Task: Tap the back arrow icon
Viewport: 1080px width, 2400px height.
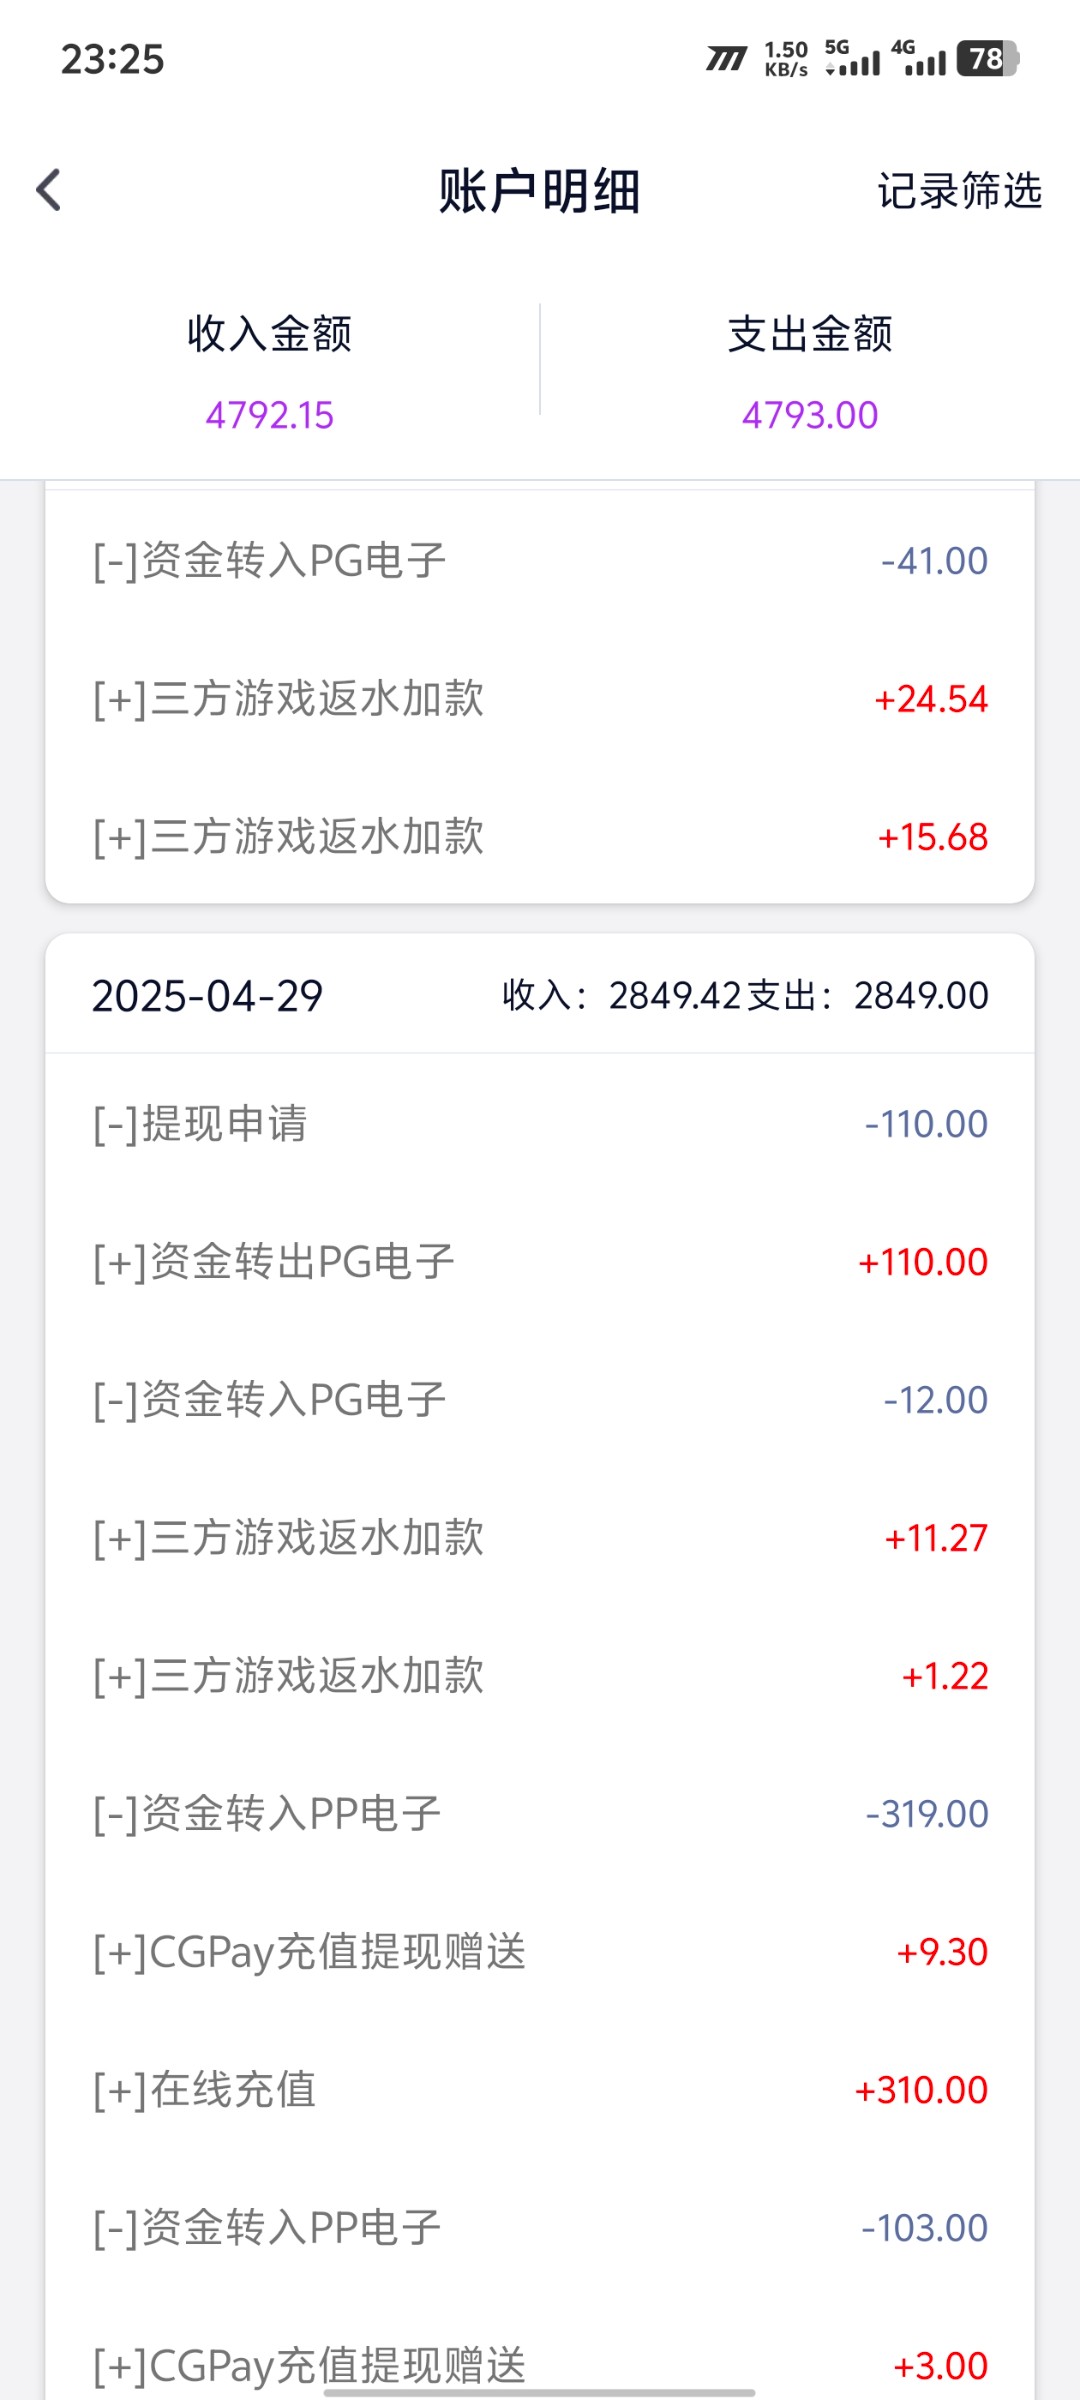Action: pyautogui.click(x=48, y=190)
